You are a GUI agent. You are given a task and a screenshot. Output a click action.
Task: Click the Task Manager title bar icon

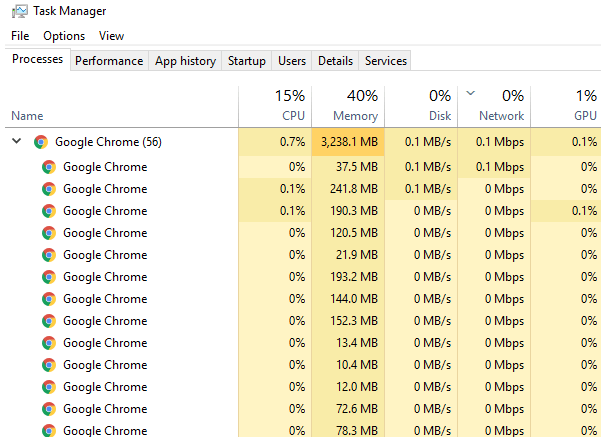tap(20, 11)
